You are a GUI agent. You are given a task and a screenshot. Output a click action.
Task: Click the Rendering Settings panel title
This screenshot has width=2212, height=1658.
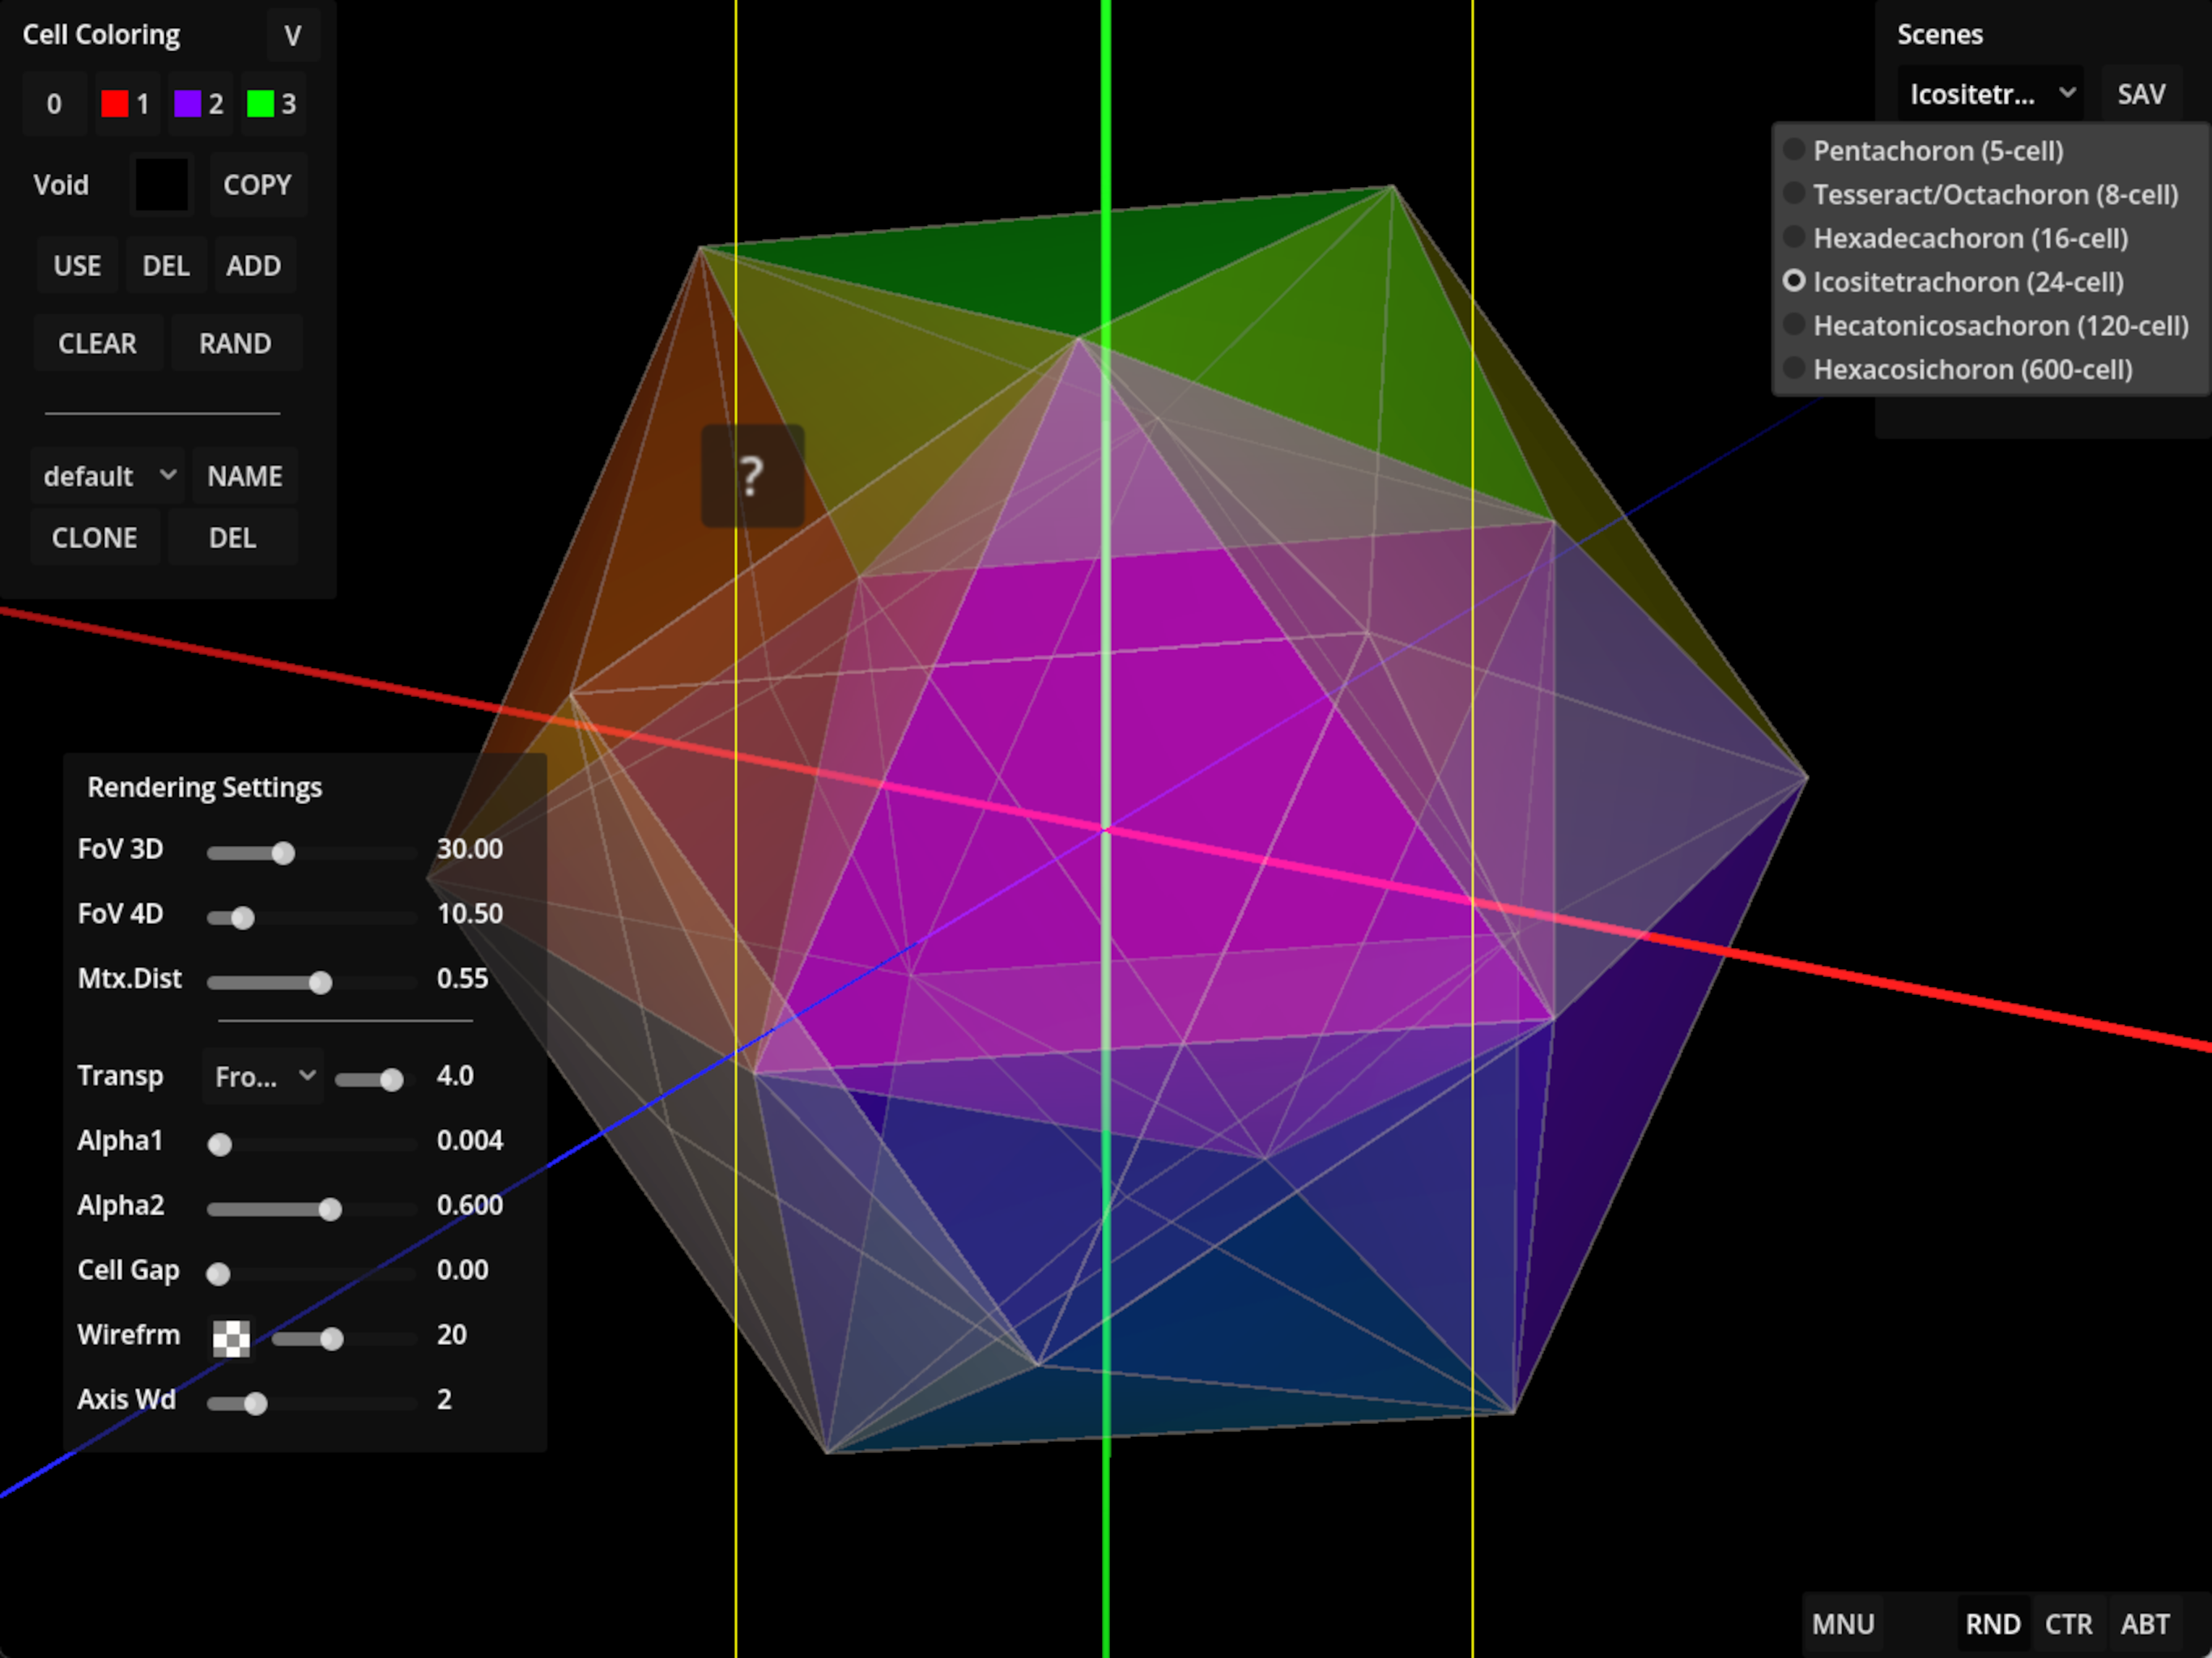coord(204,788)
